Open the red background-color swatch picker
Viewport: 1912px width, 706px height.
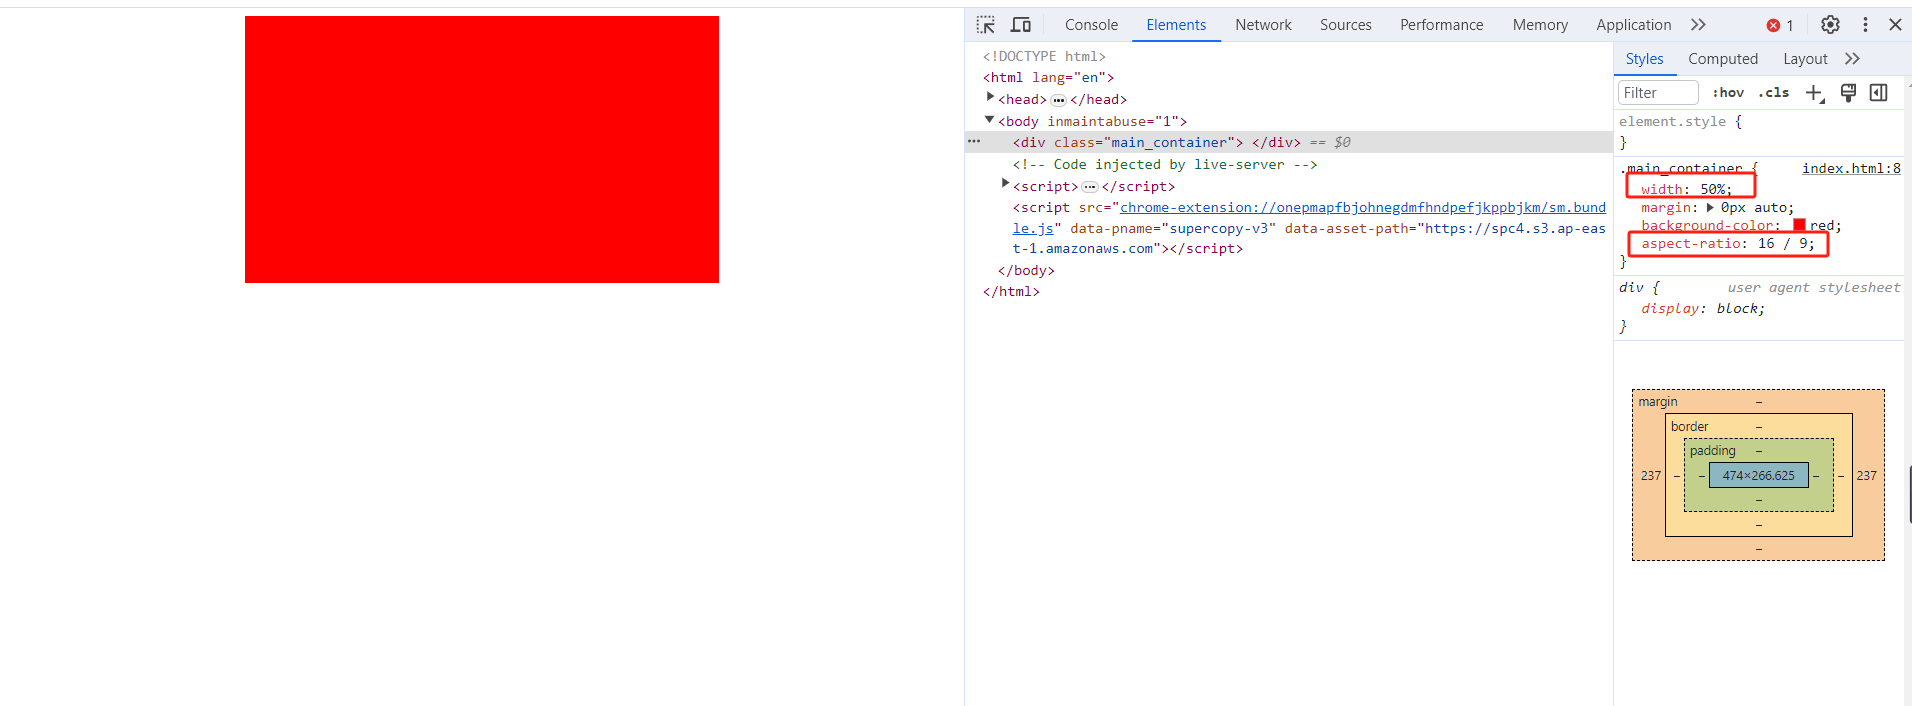coord(1799,226)
